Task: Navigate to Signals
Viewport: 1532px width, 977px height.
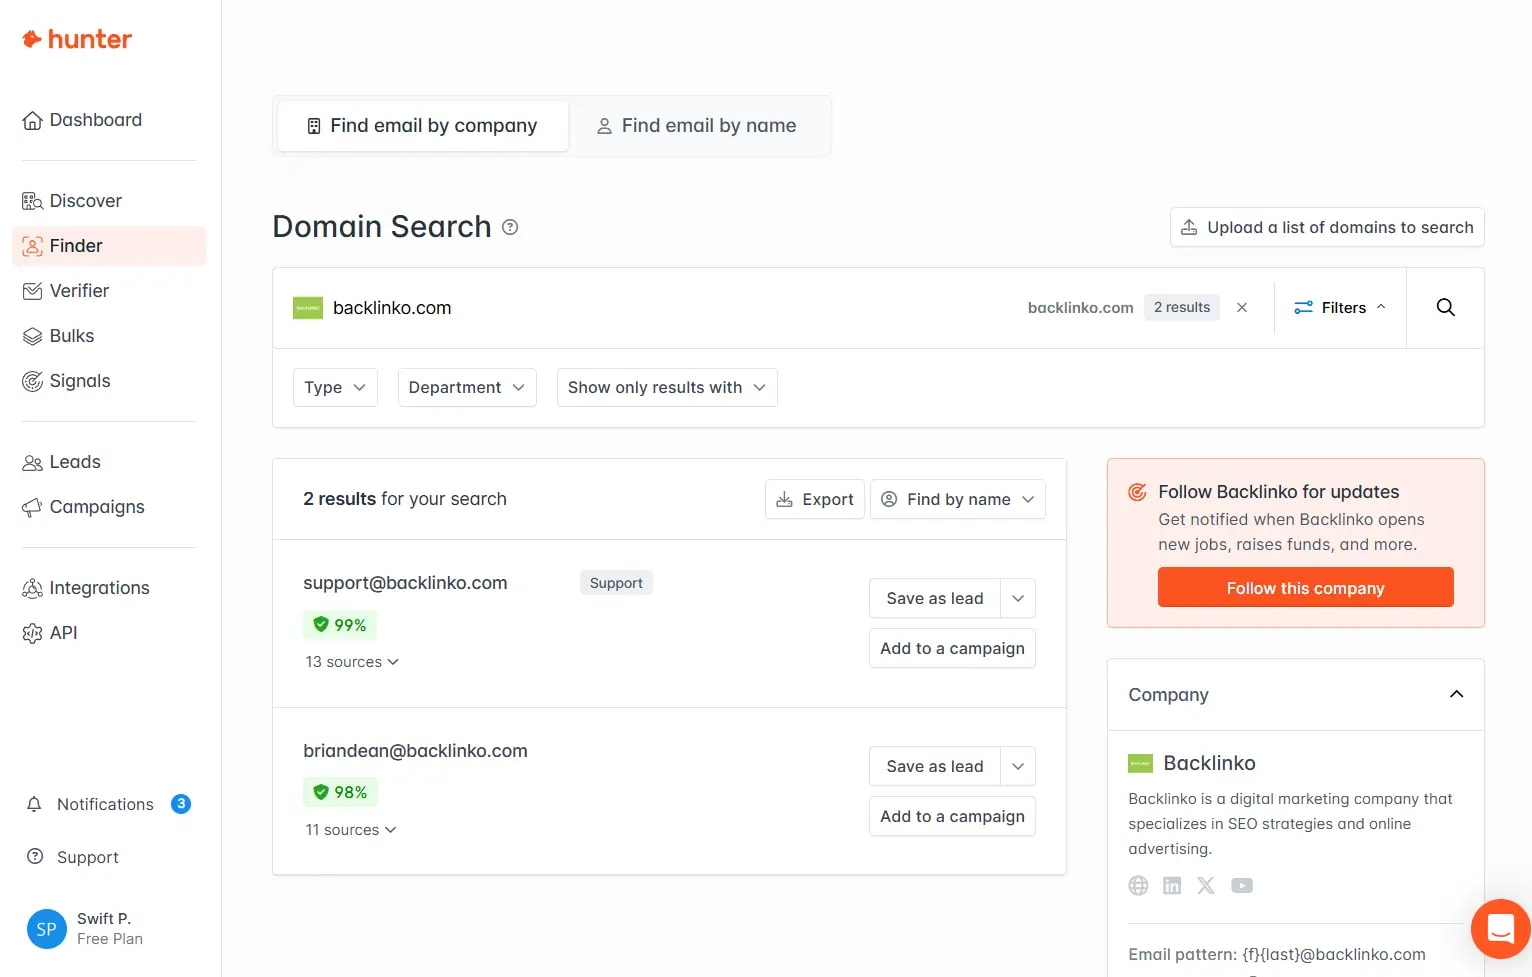Action: click(66, 381)
